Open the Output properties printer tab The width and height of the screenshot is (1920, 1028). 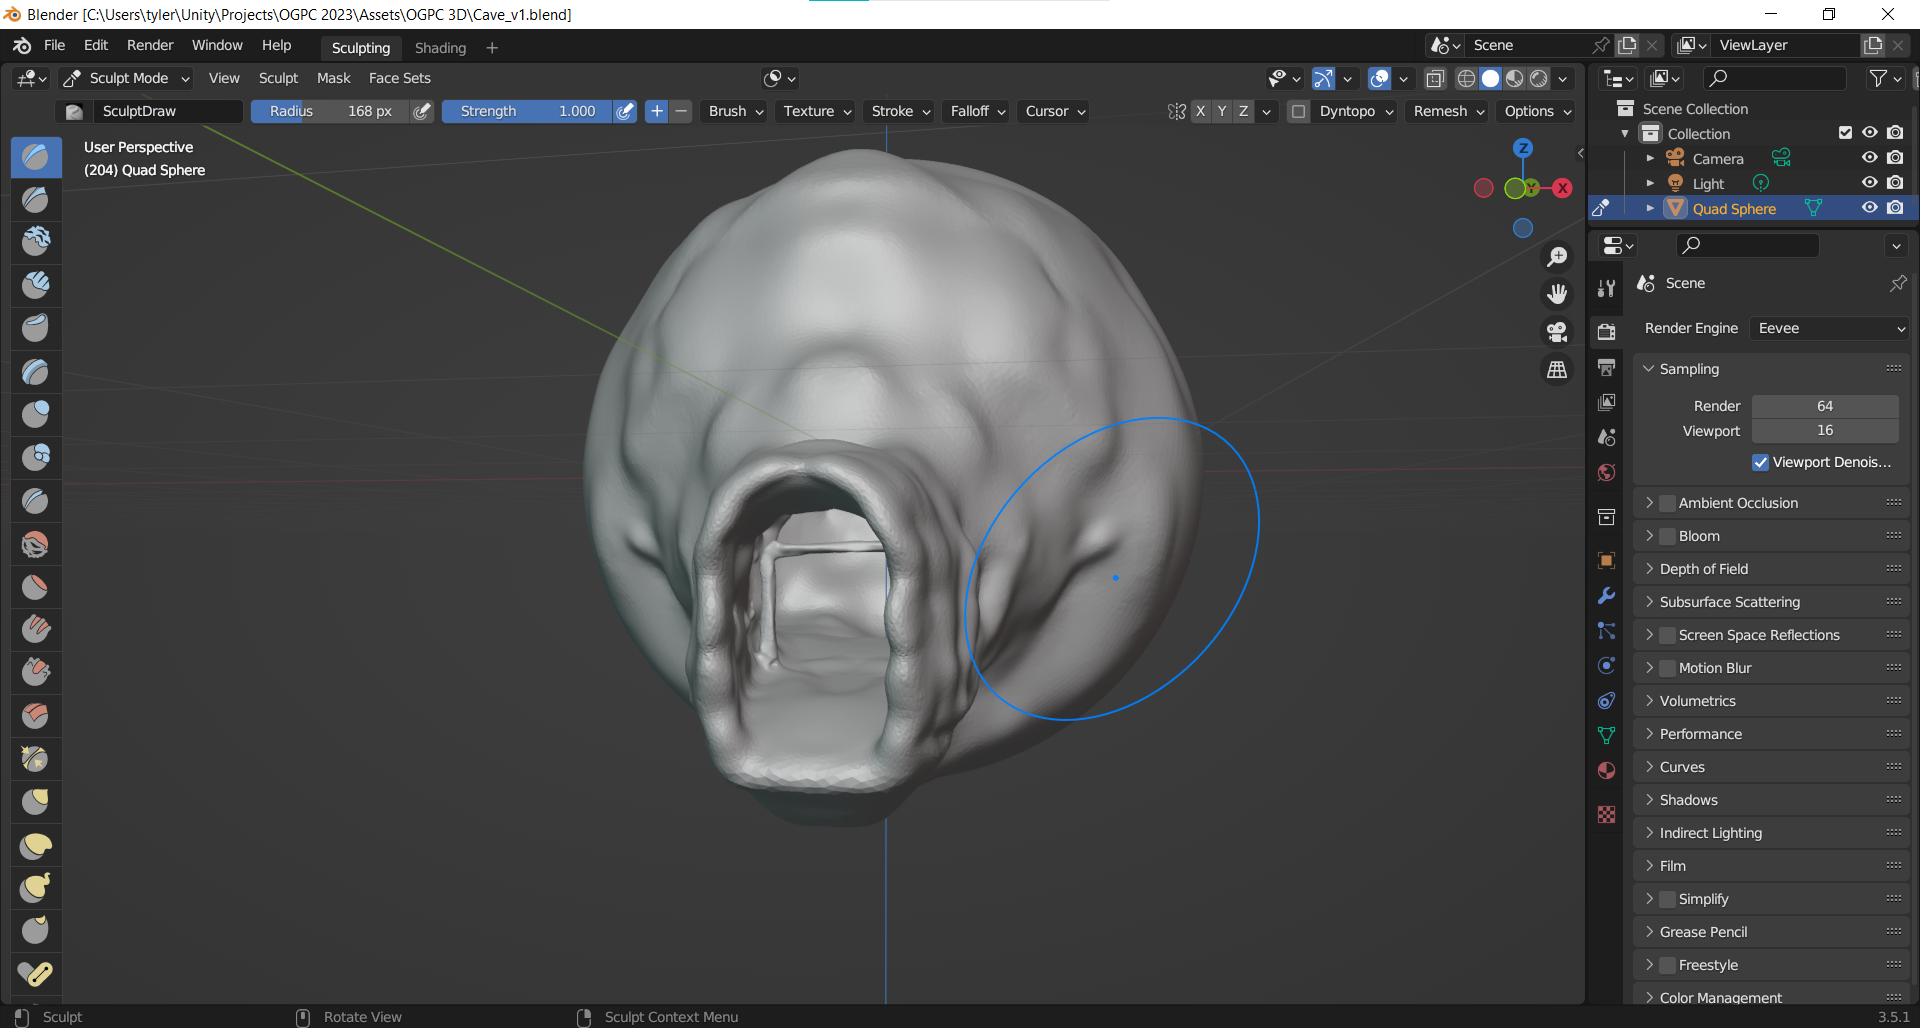(x=1606, y=368)
